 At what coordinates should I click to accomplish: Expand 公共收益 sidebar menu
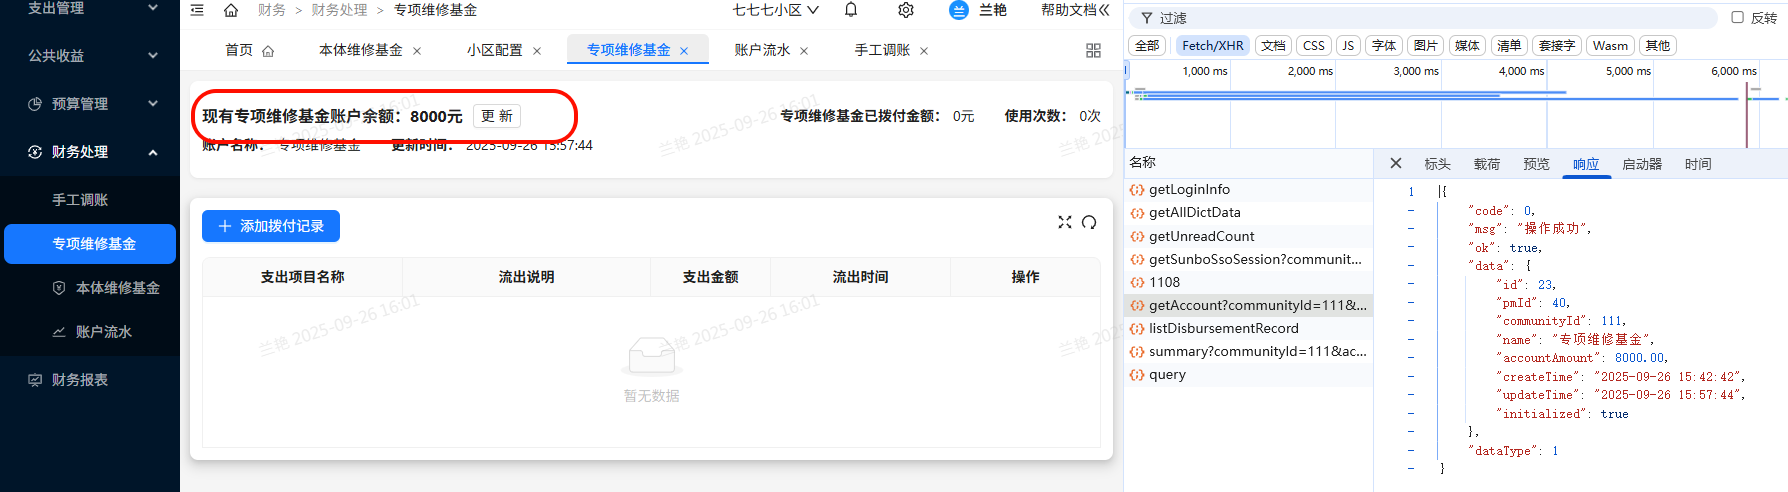(x=90, y=56)
